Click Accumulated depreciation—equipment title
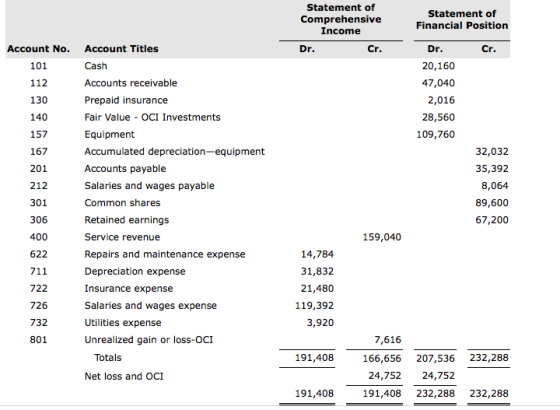Image resolution: width=560 pixels, height=410 pixels. coord(175,152)
